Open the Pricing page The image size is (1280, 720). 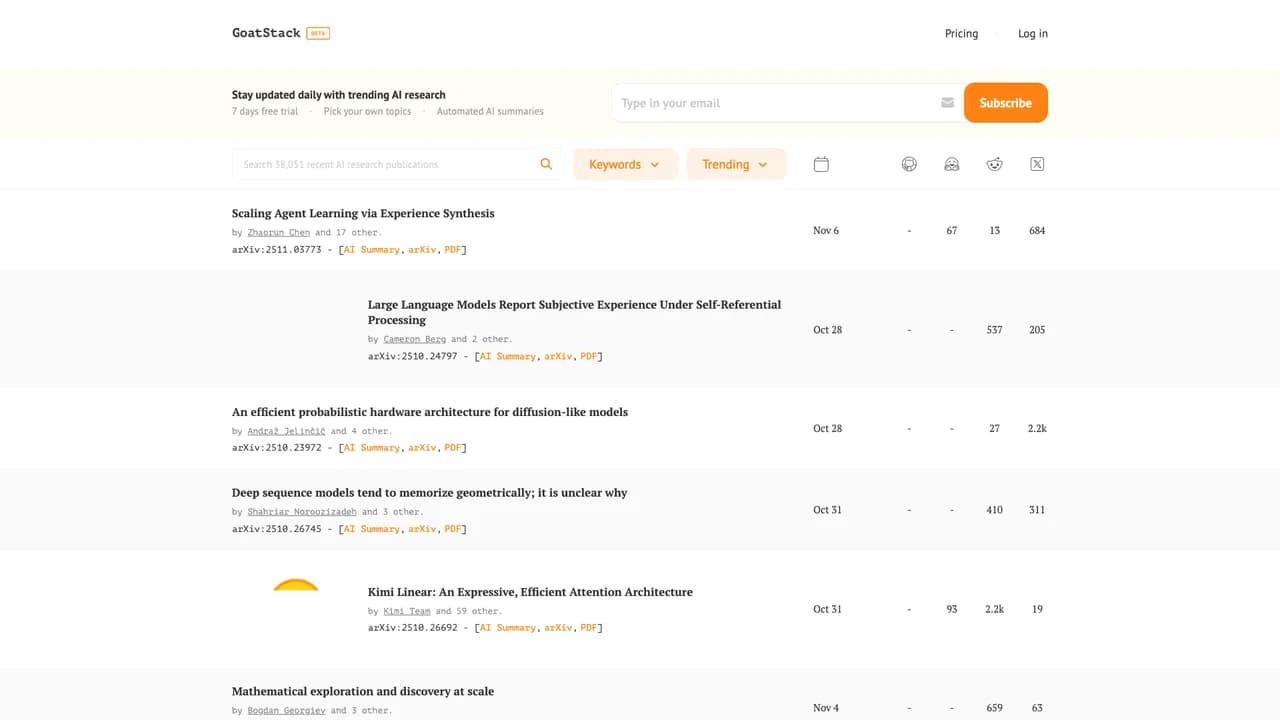pos(961,33)
